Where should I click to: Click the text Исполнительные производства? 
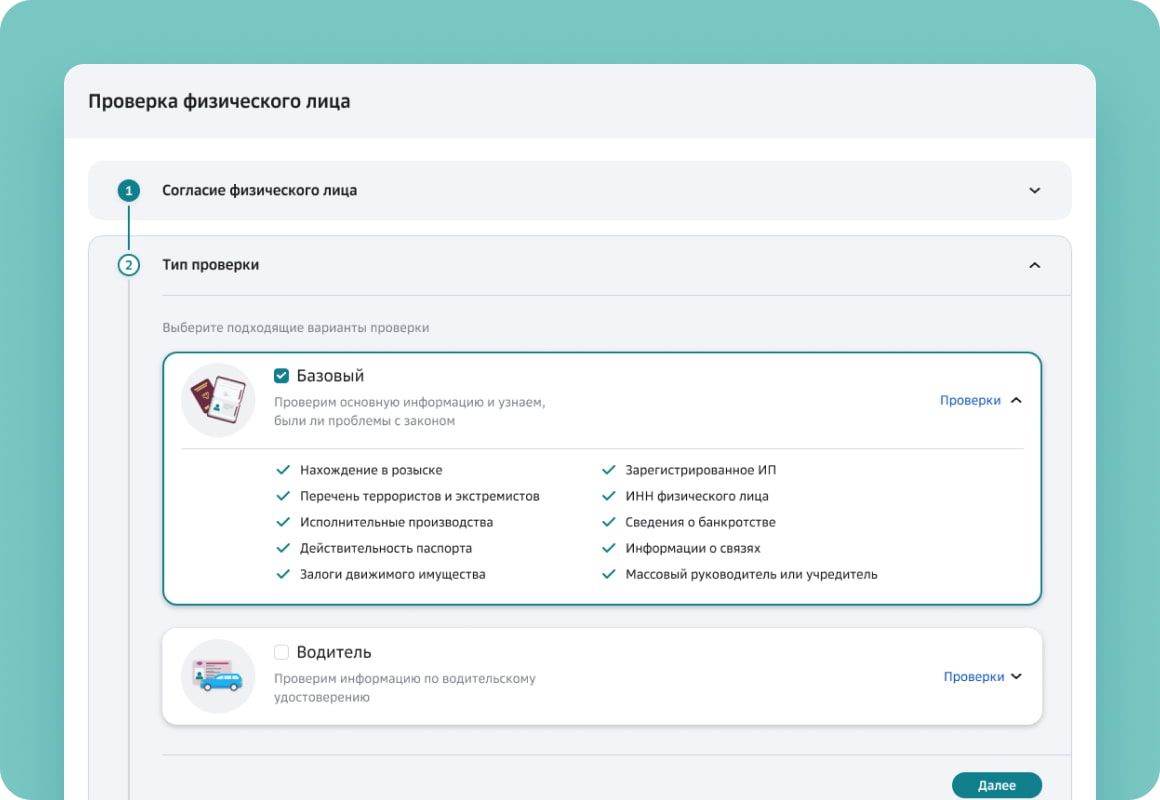coord(396,522)
